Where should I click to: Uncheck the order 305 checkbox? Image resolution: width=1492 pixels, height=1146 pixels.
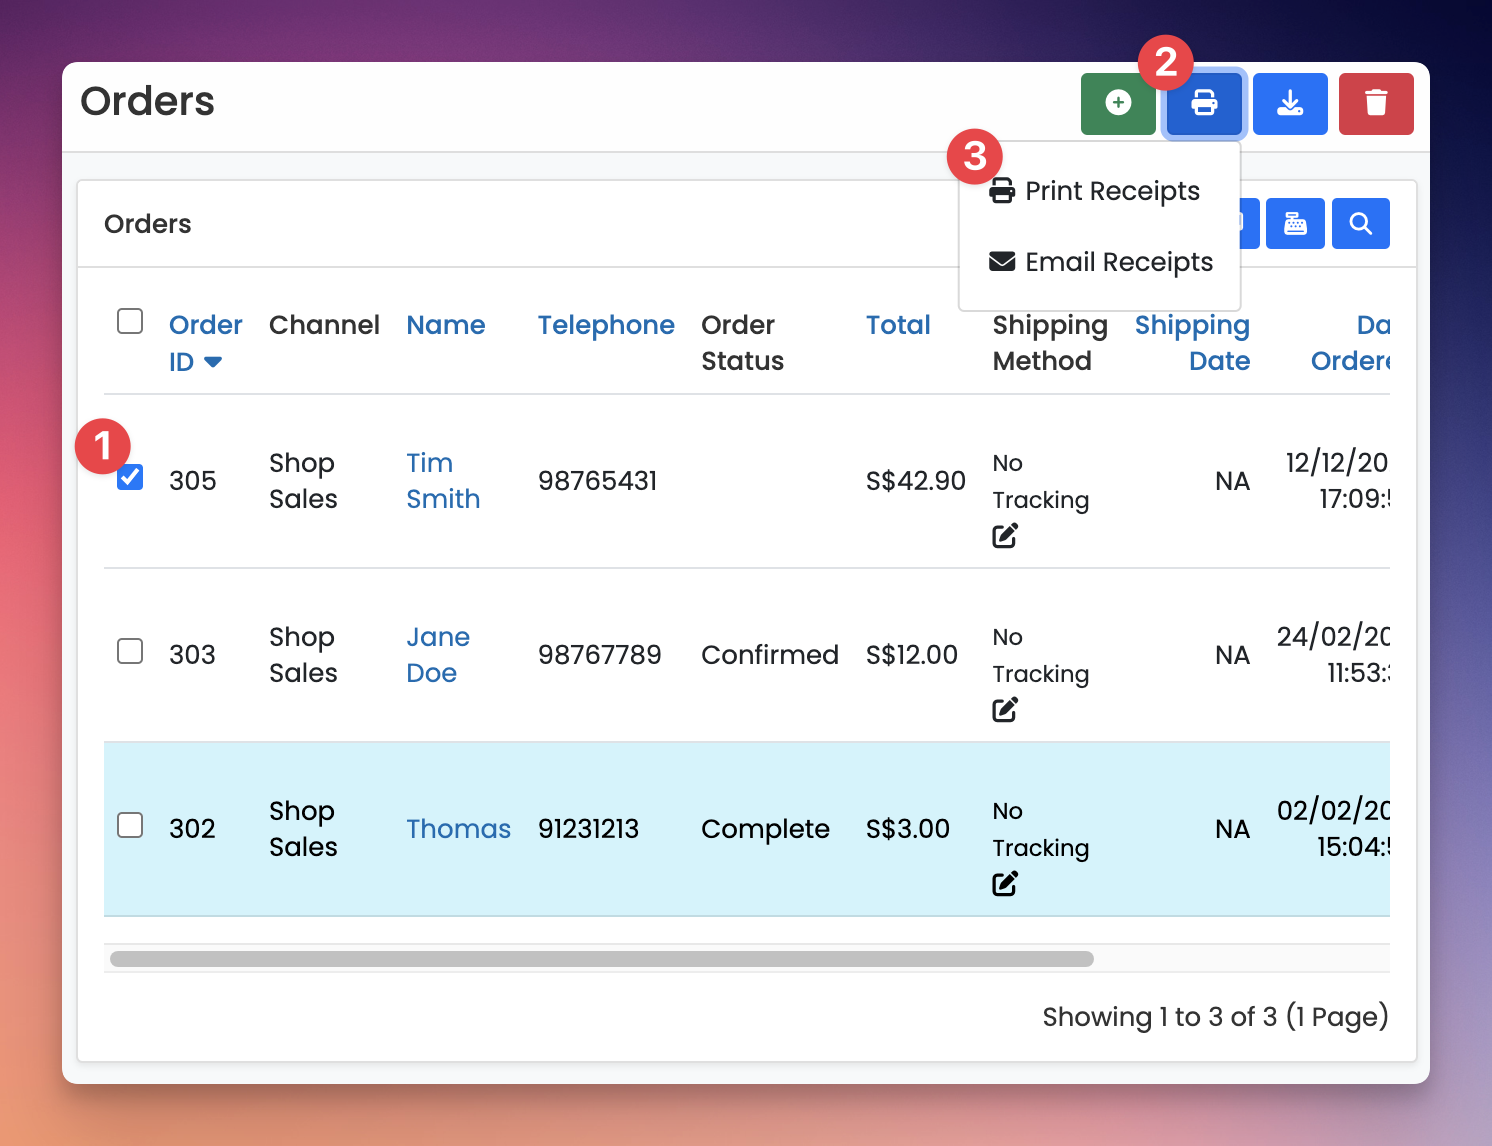(x=130, y=477)
